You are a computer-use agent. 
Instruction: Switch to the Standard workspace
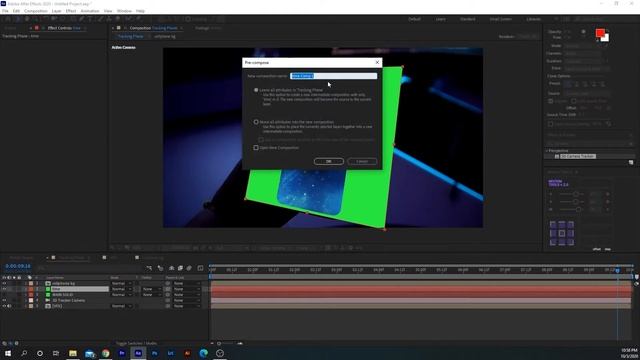[467, 19]
